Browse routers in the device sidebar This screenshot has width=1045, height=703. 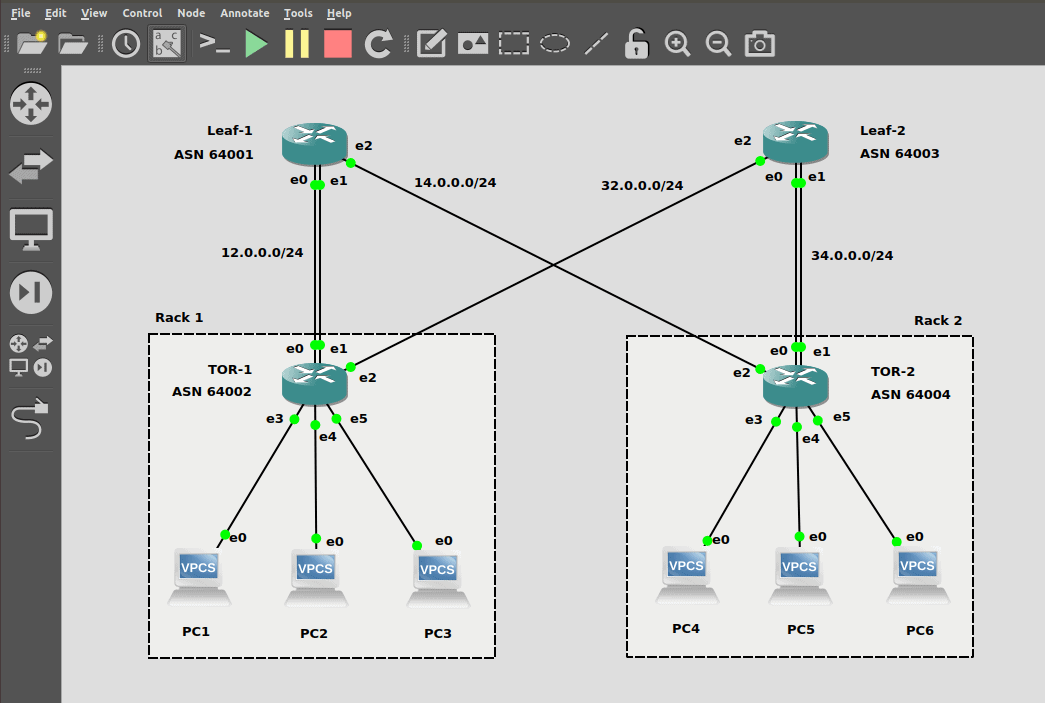(x=30, y=103)
